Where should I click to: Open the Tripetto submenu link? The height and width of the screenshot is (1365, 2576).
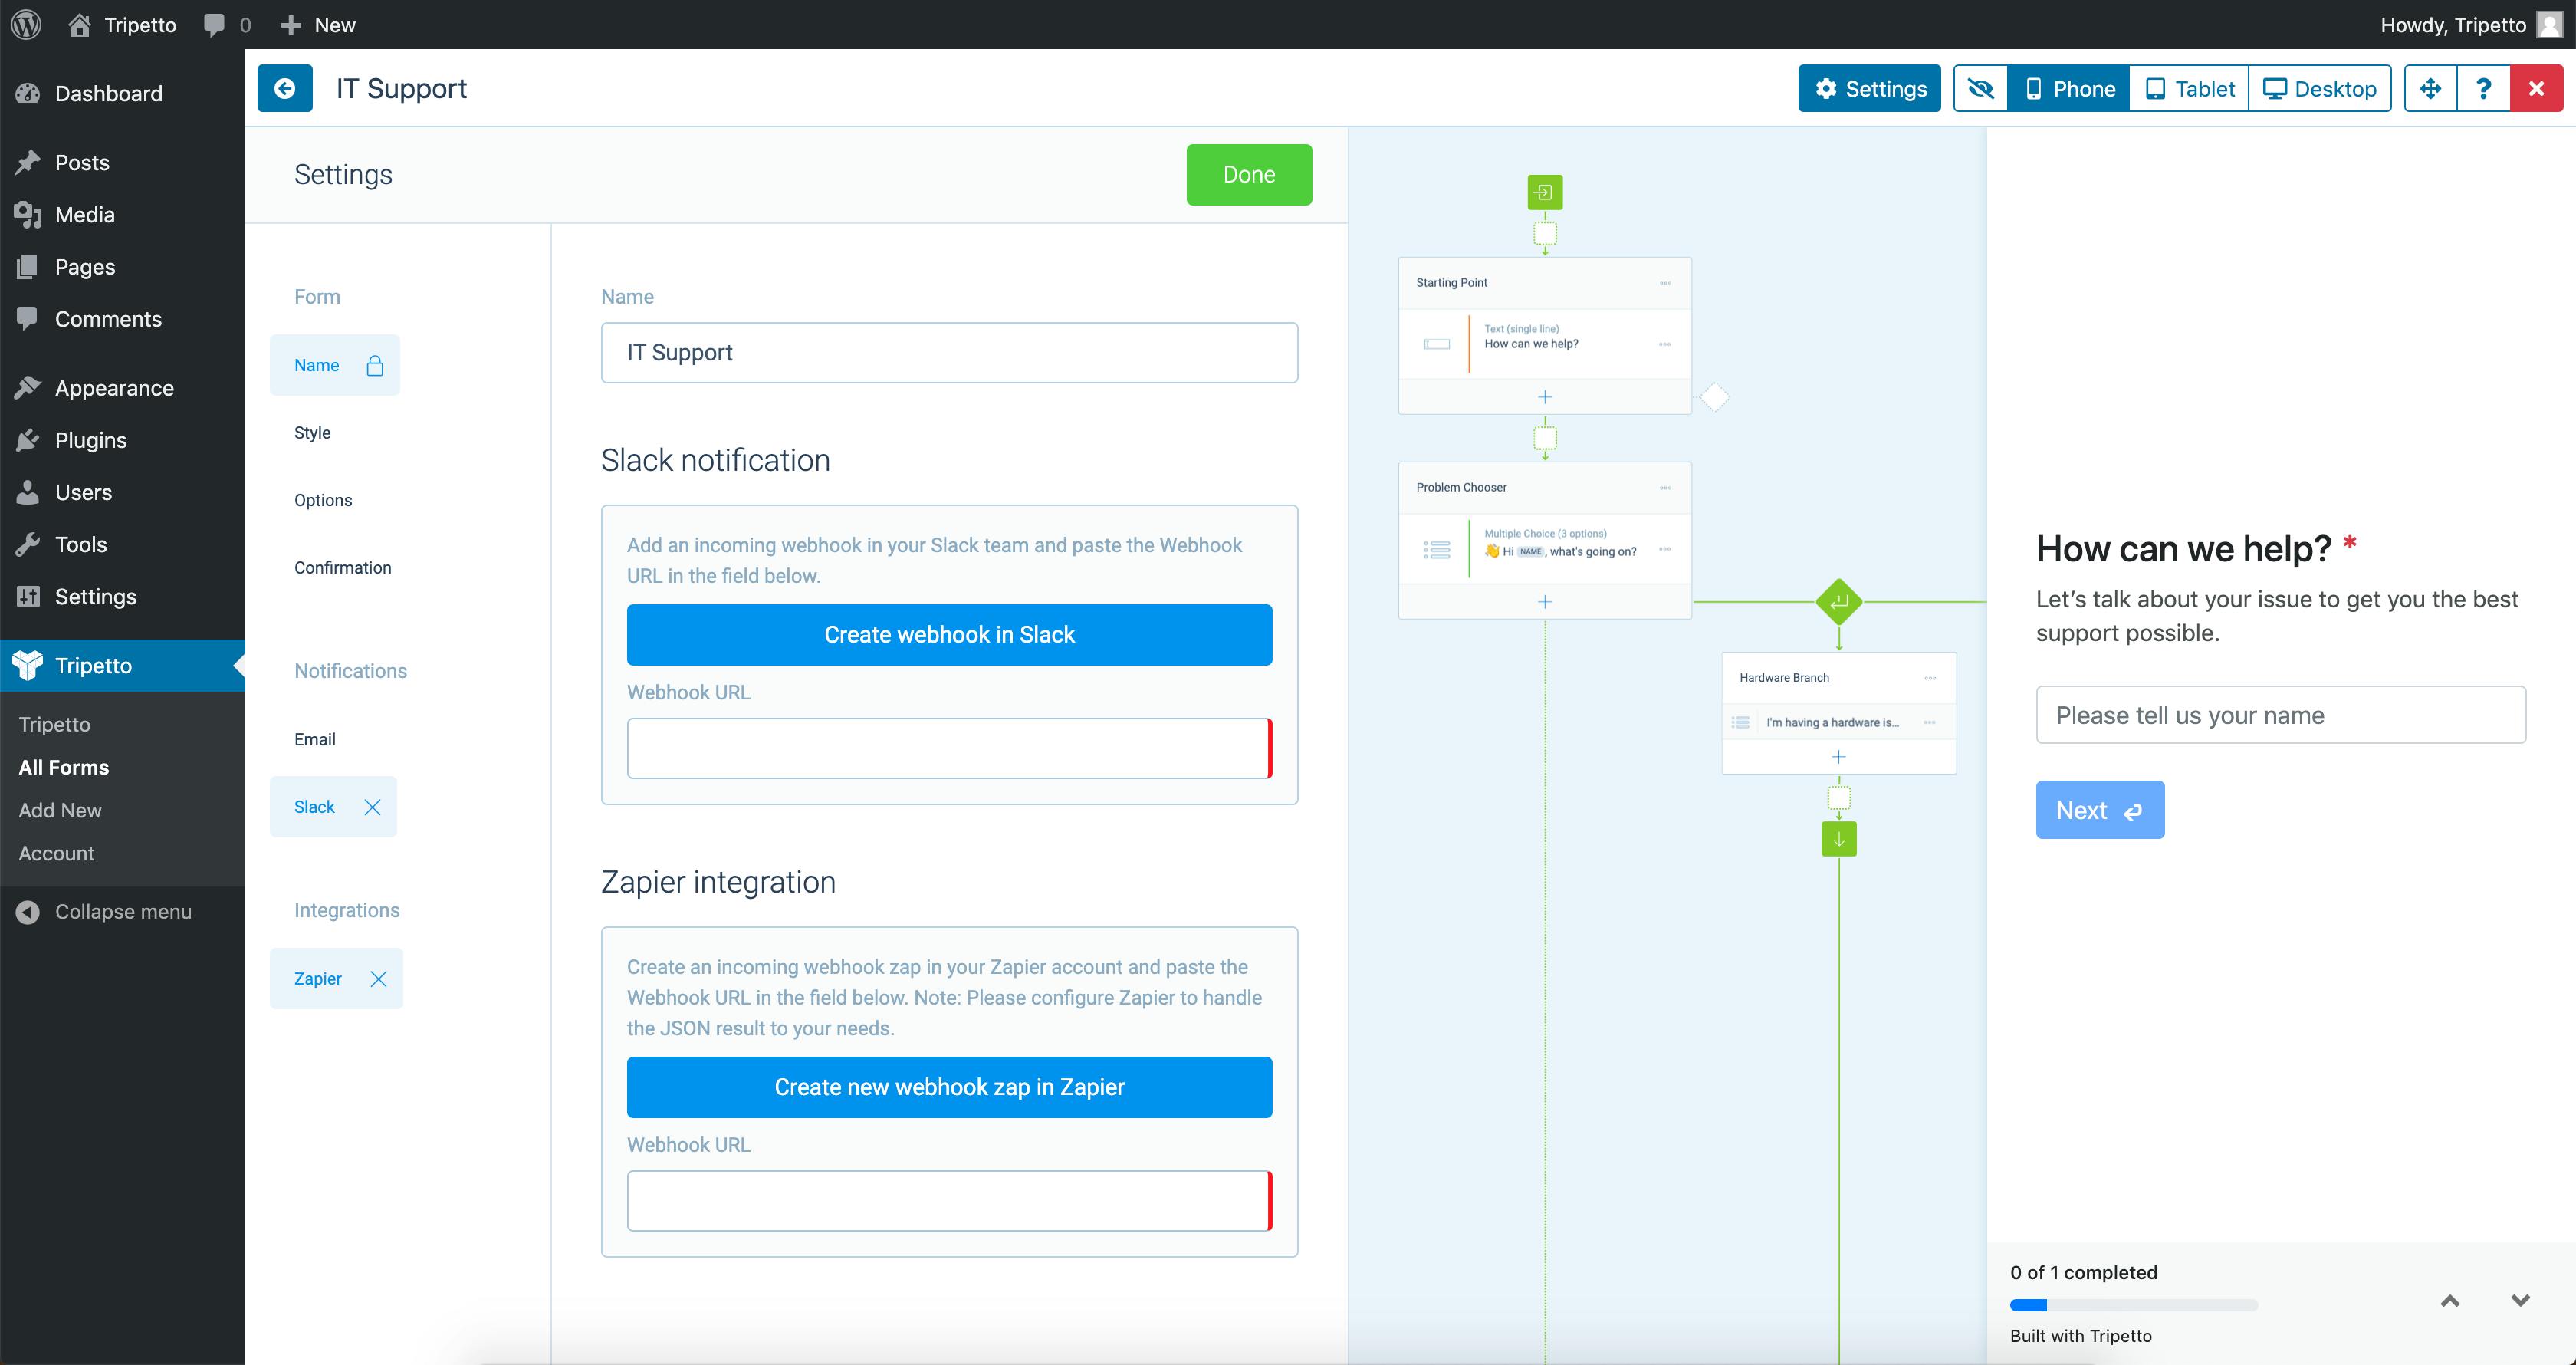pyautogui.click(x=54, y=724)
